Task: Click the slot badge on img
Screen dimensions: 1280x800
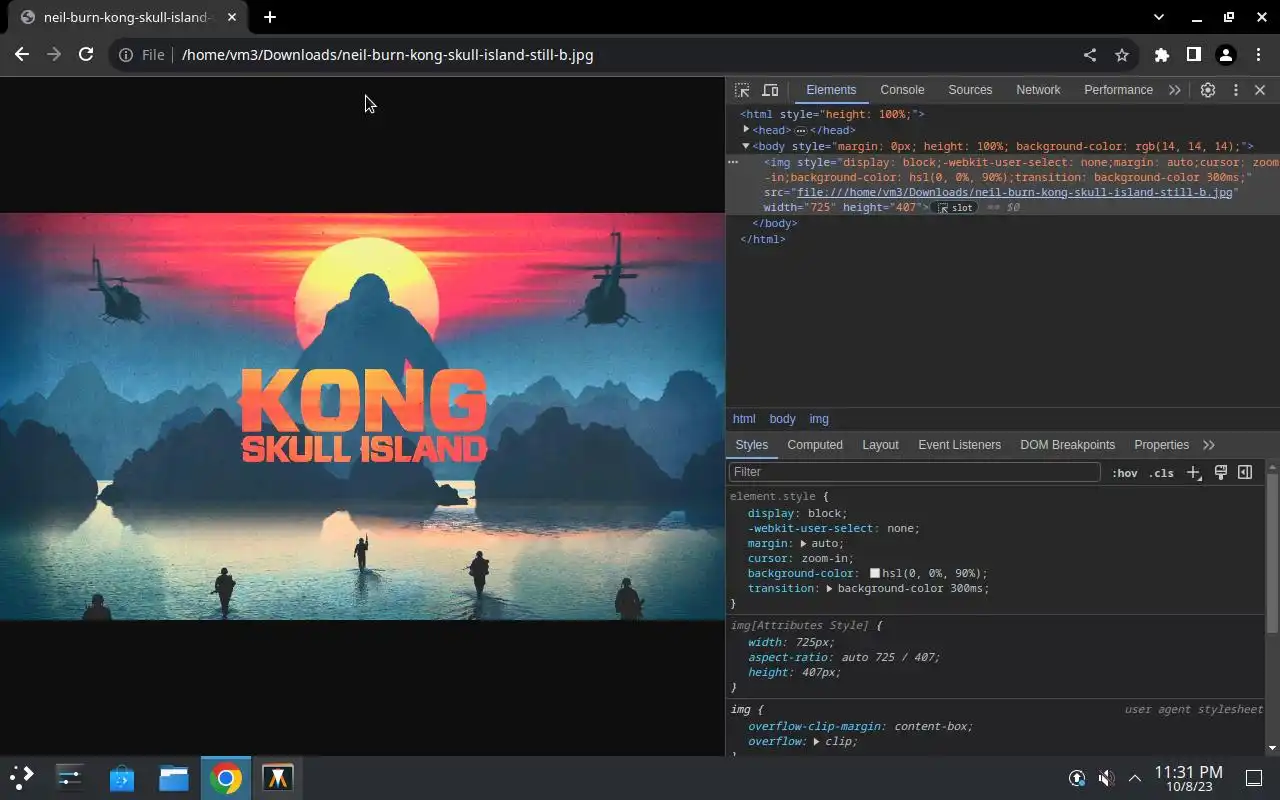Action: [x=955, y=208]
